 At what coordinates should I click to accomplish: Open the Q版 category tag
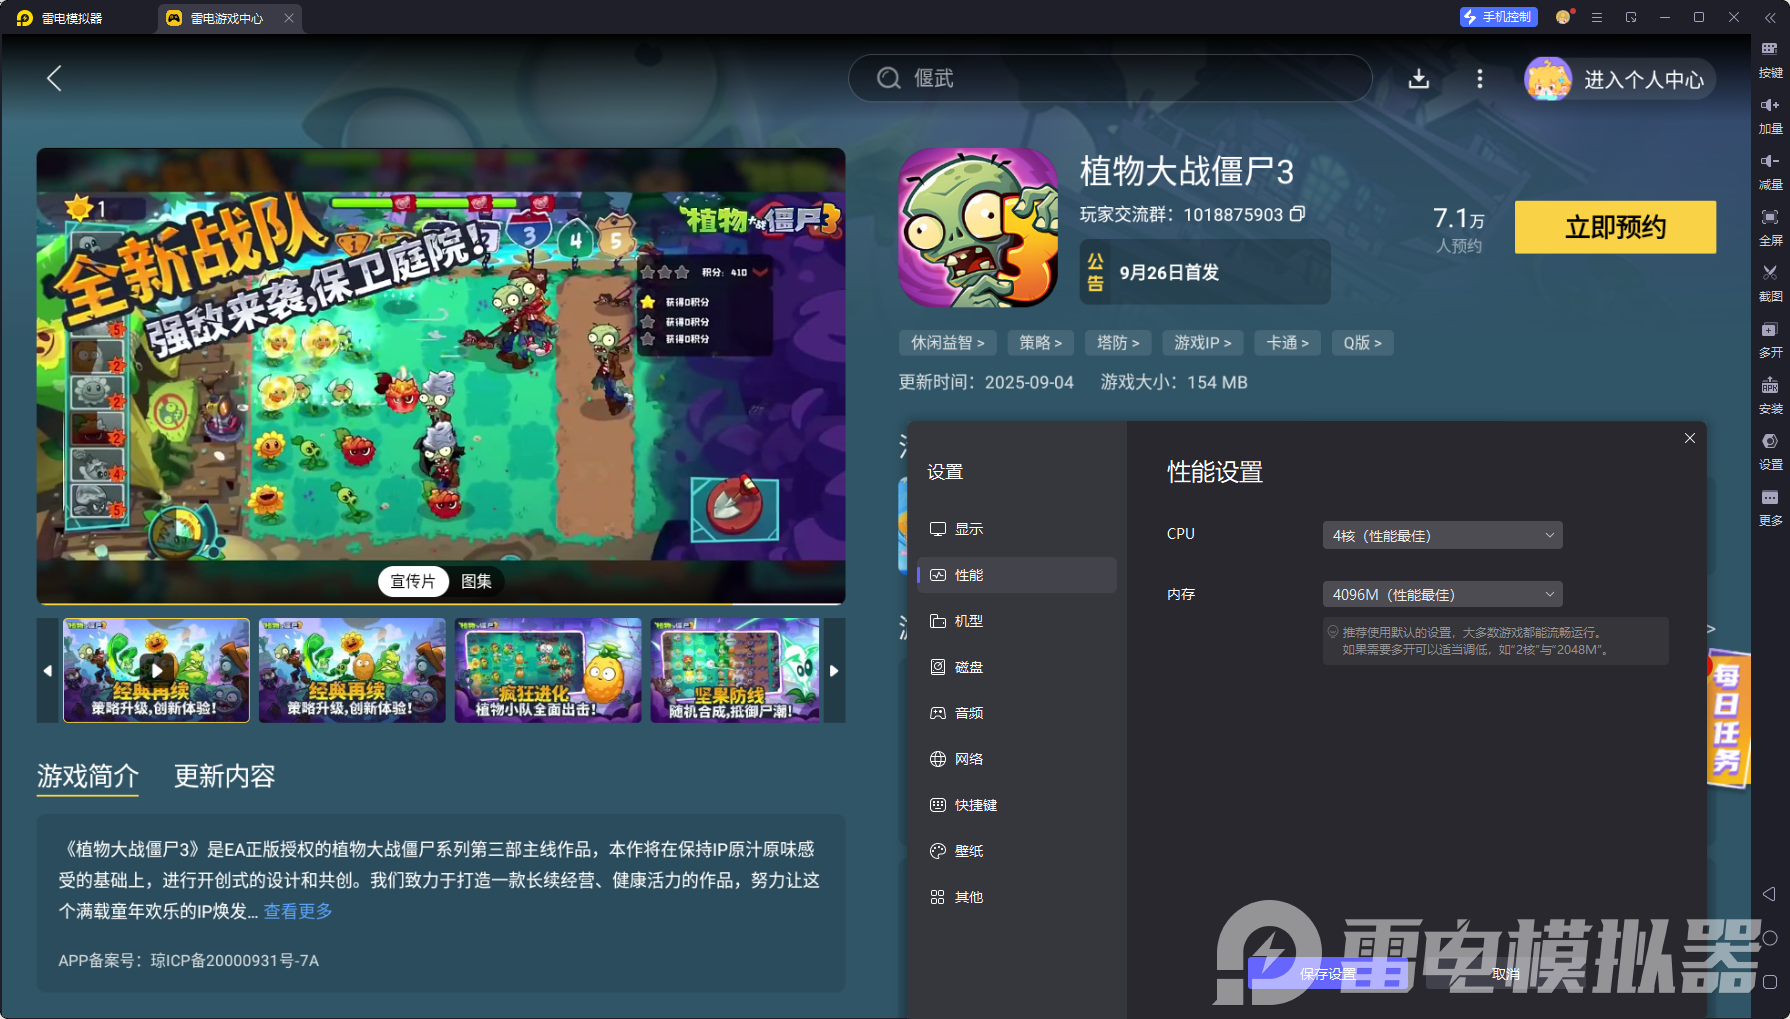[x=1363, y=343]
